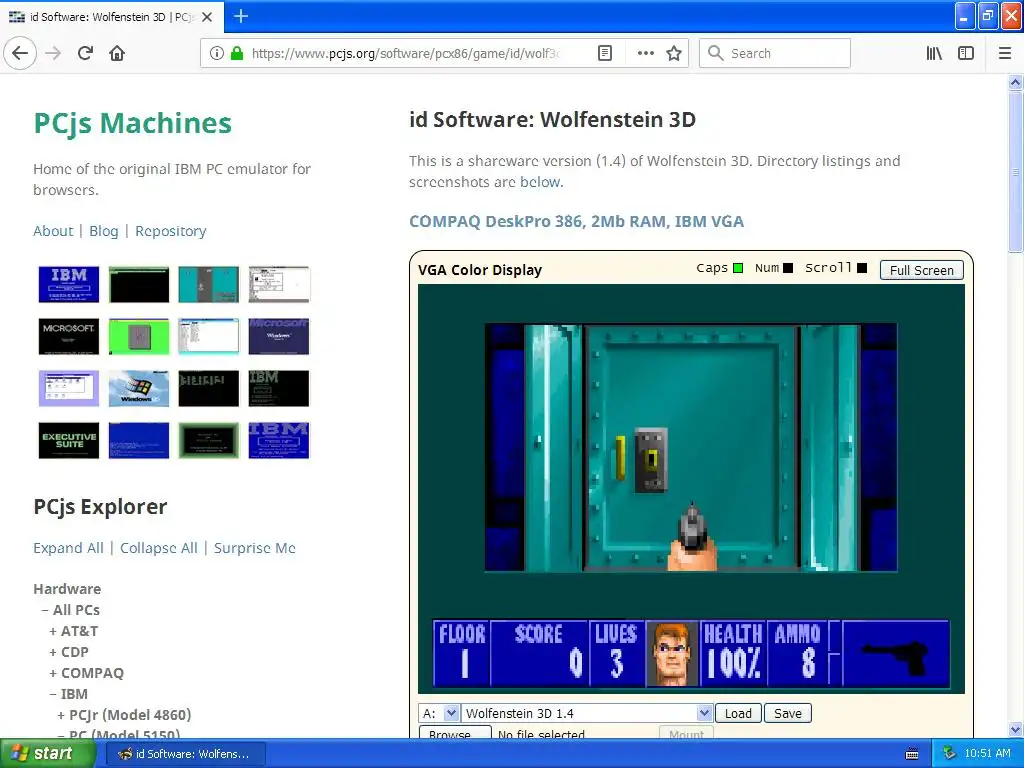The image size is (1024, 768).
Task: Click the Load button
Action: coord(738,713)
